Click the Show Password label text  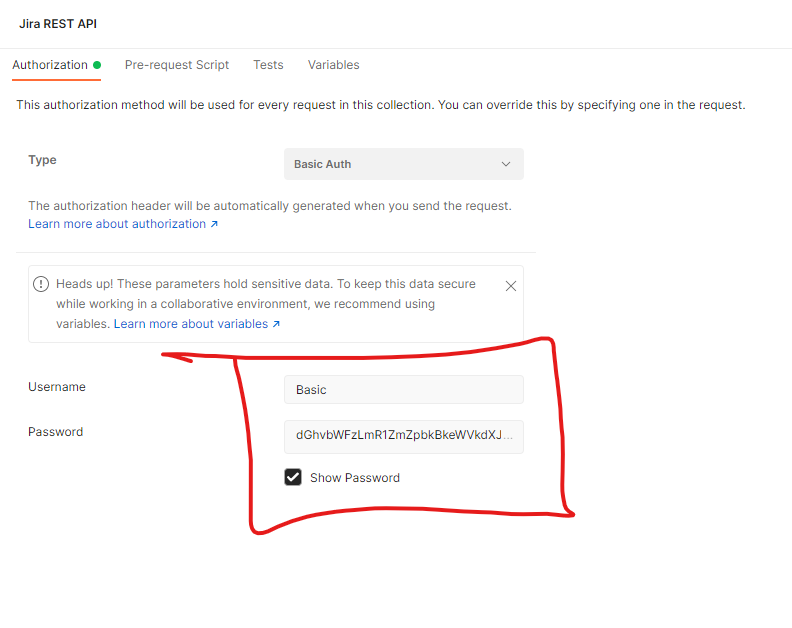[355, 477]
